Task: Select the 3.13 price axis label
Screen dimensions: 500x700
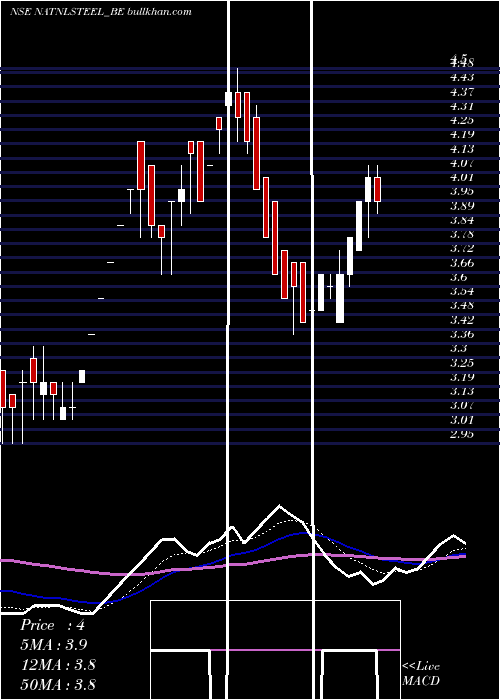Action: 462,392
